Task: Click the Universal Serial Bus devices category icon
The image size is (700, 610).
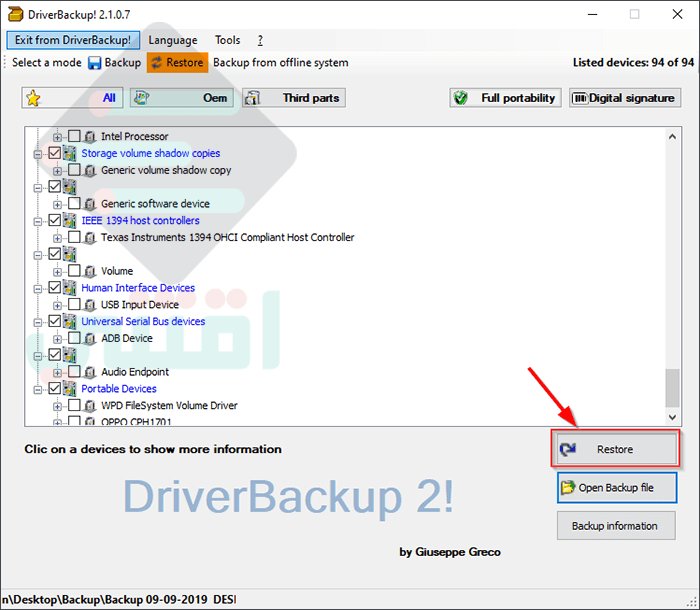Action: coord(69,322)
